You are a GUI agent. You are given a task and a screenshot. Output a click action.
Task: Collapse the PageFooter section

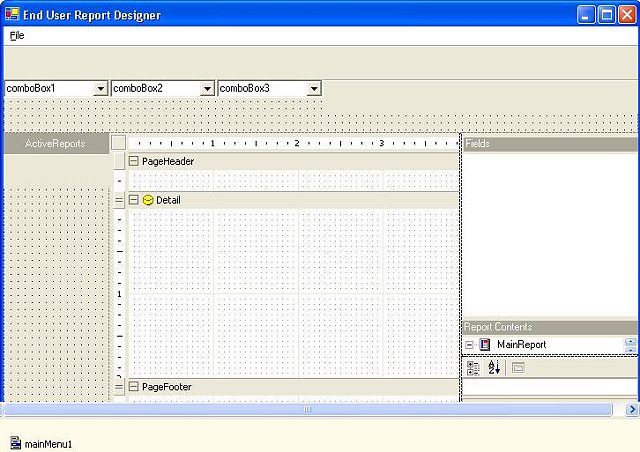pyautogui.click(x=133, y=386)
